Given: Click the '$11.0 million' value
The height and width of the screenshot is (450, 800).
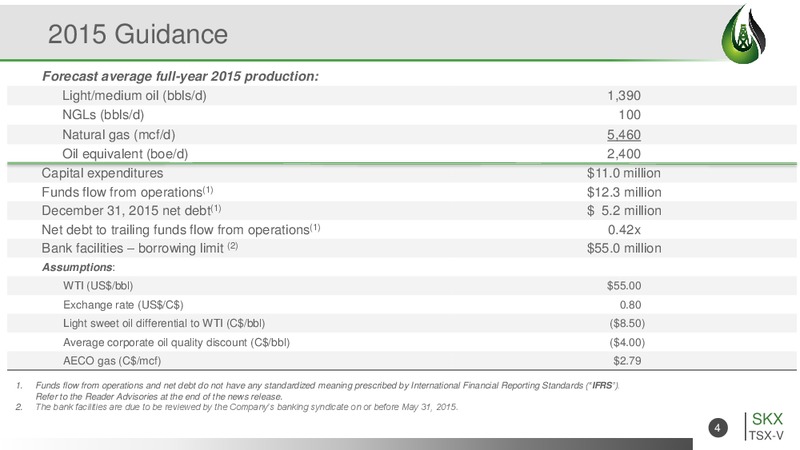Looking at the screenshot, I should (623, 173).
